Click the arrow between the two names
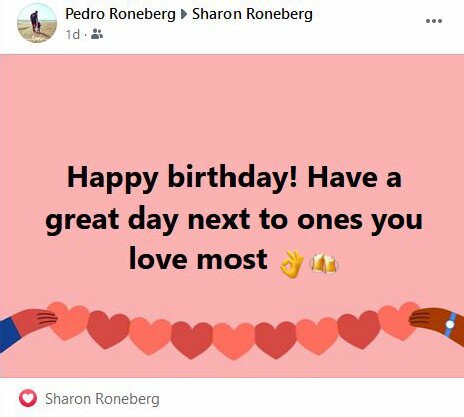Viewport: 464px width, 417px height. coord(184,15)
